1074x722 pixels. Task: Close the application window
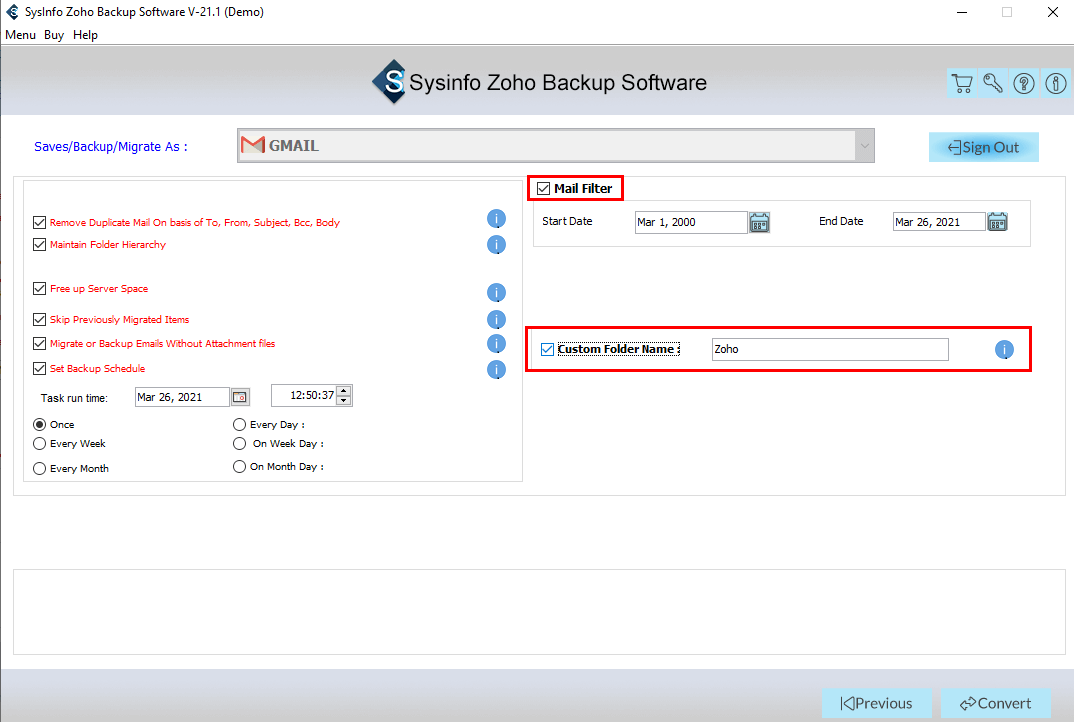tap(1053, 12)
